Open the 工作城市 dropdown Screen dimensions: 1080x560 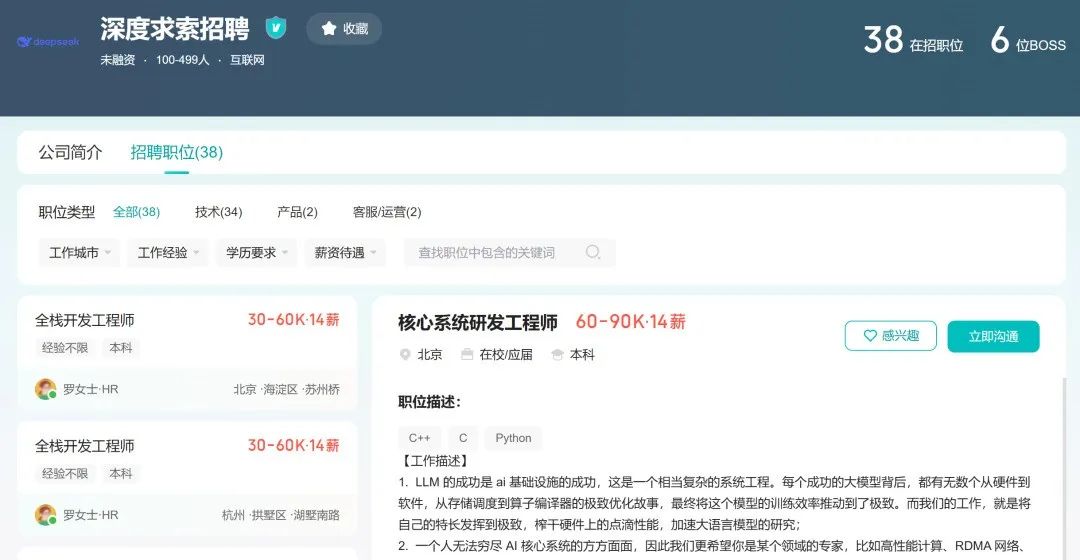[x=79, y=253]
